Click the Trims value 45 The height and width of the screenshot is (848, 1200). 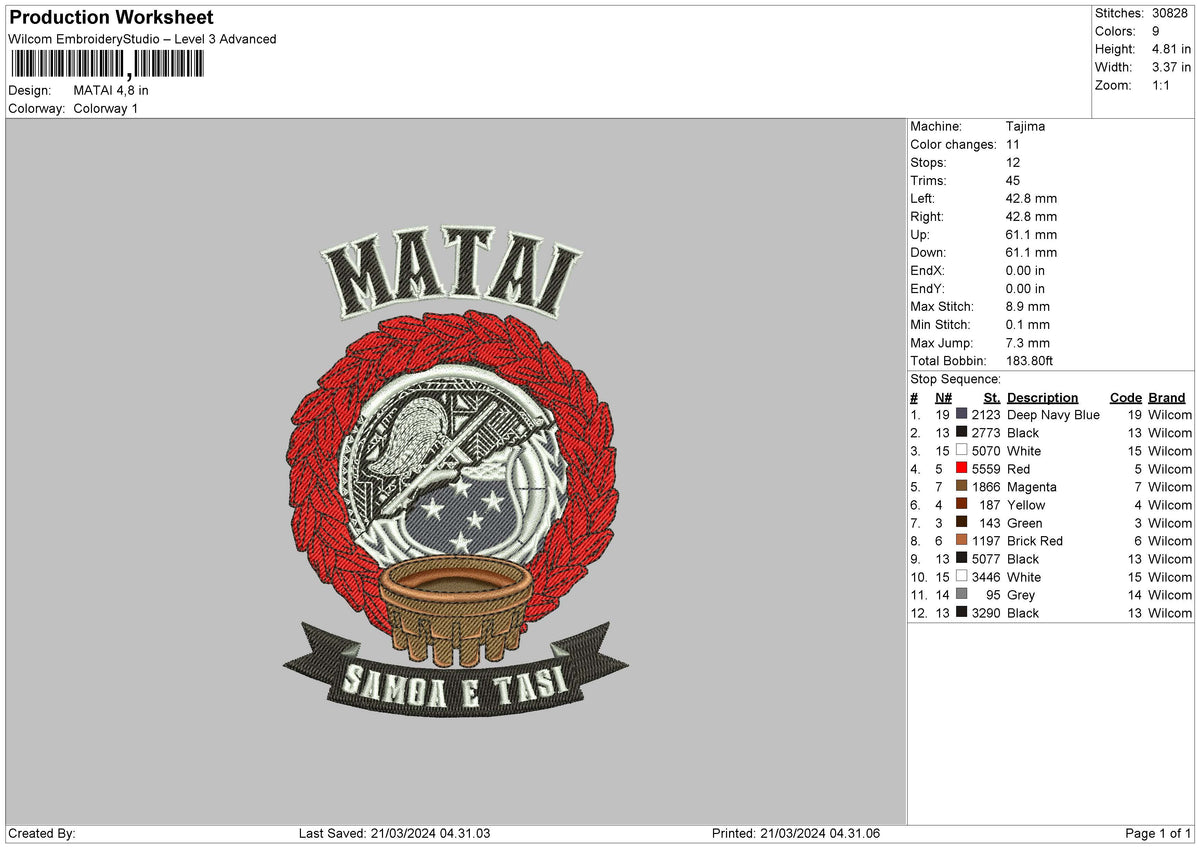pyautogui.click(x=1013, y=180)
